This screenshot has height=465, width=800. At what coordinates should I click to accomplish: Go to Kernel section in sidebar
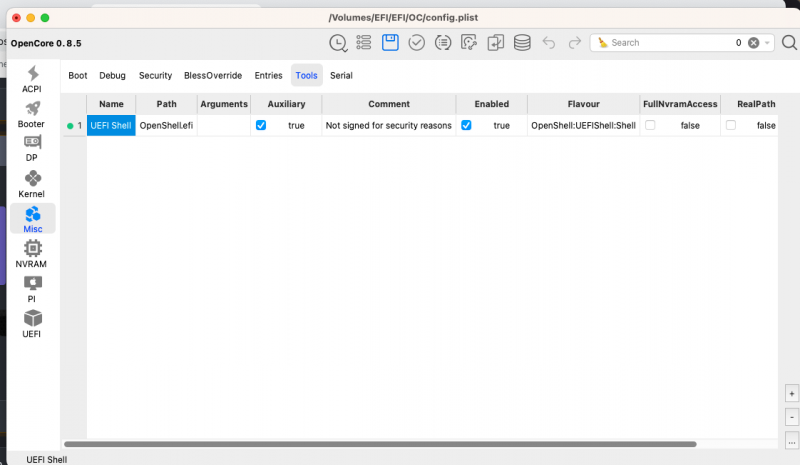(x=32, y=184)
